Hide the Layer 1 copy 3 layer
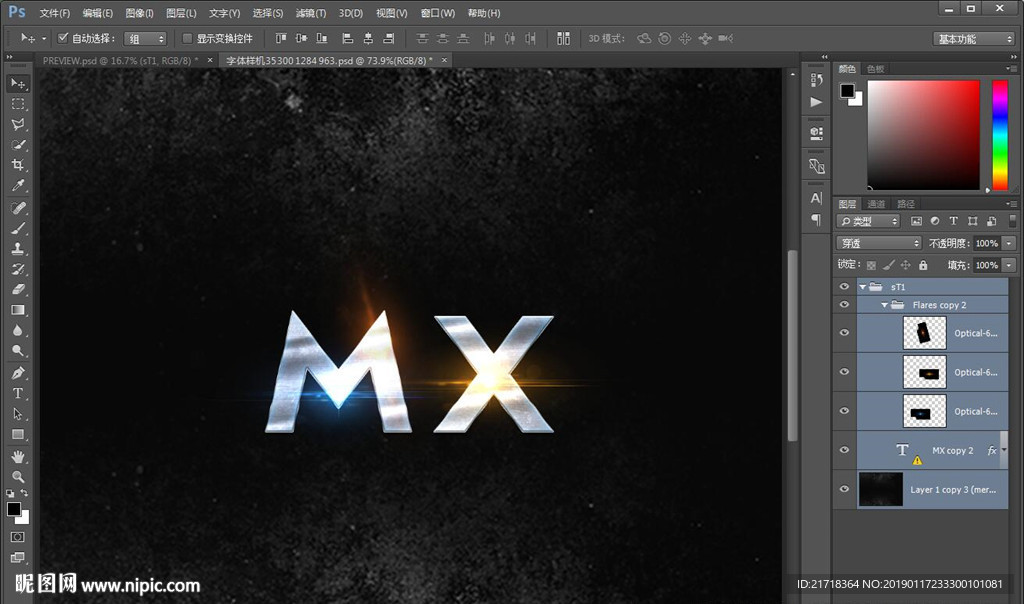Viewport: 1024px width, 604px height. pos(844,490)
